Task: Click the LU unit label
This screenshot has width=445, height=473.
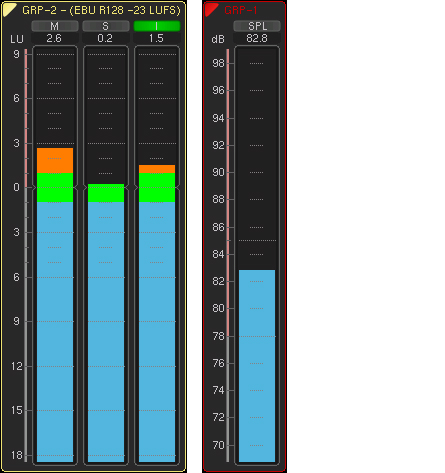Action: point(17,39)
